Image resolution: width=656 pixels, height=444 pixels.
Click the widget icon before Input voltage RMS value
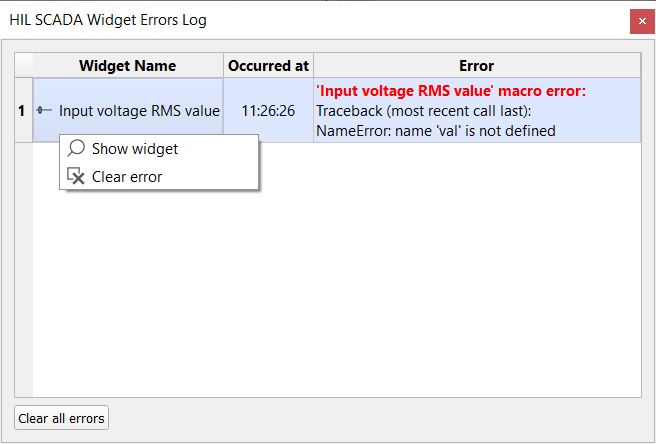click(44, 110)
